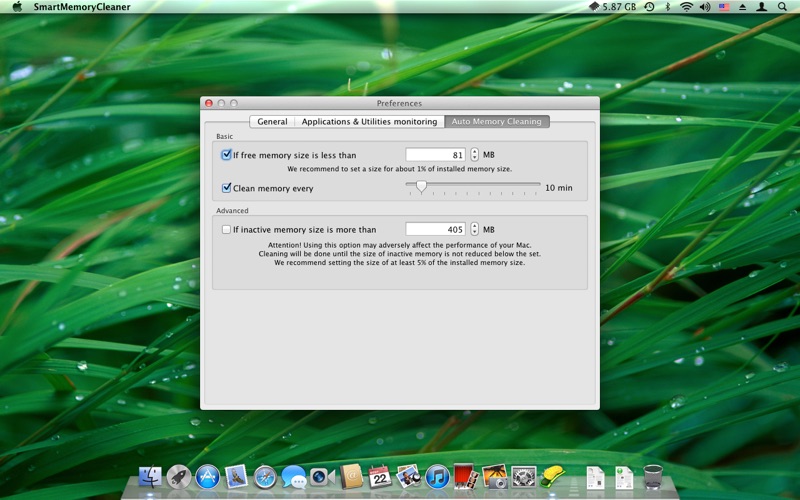Click the clean memory interval slider knob
Screen dimensions: 800x500
point(421,187)
